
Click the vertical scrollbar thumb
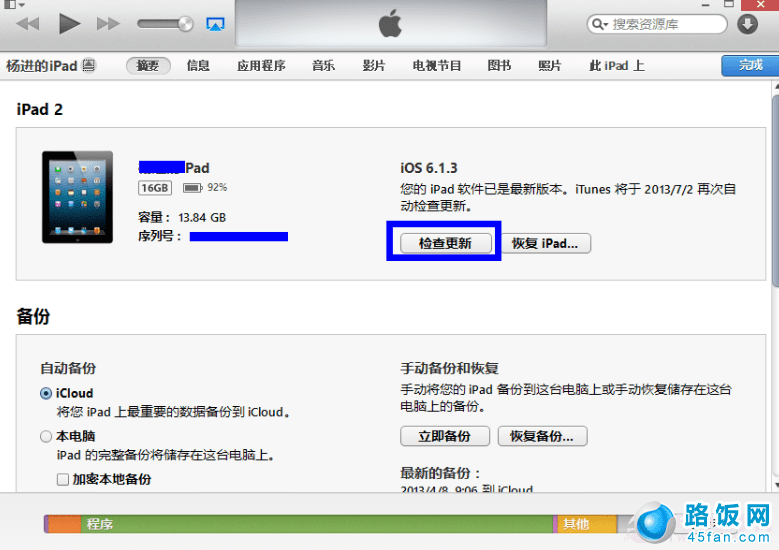pyautogui.click(x=776, y=191)
